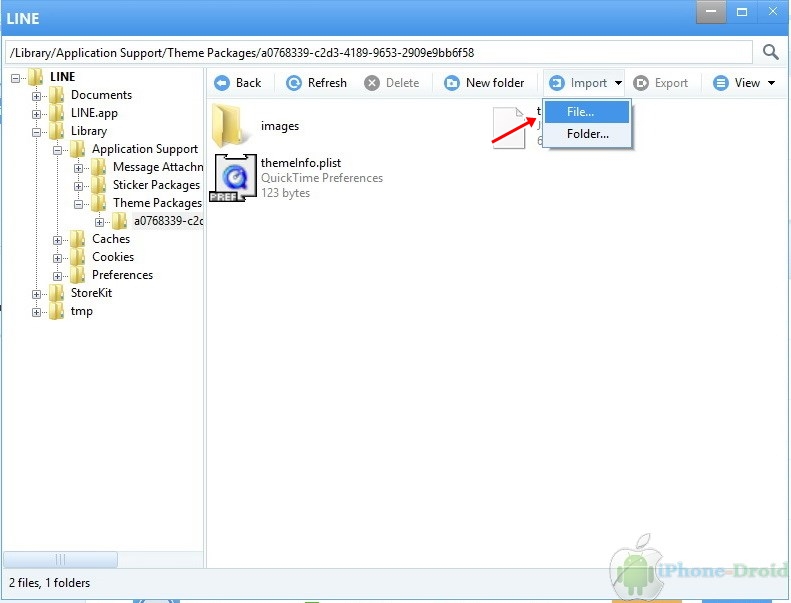Click the Preferences tree label
The image size is (791, 603).
tap(122, 275)
